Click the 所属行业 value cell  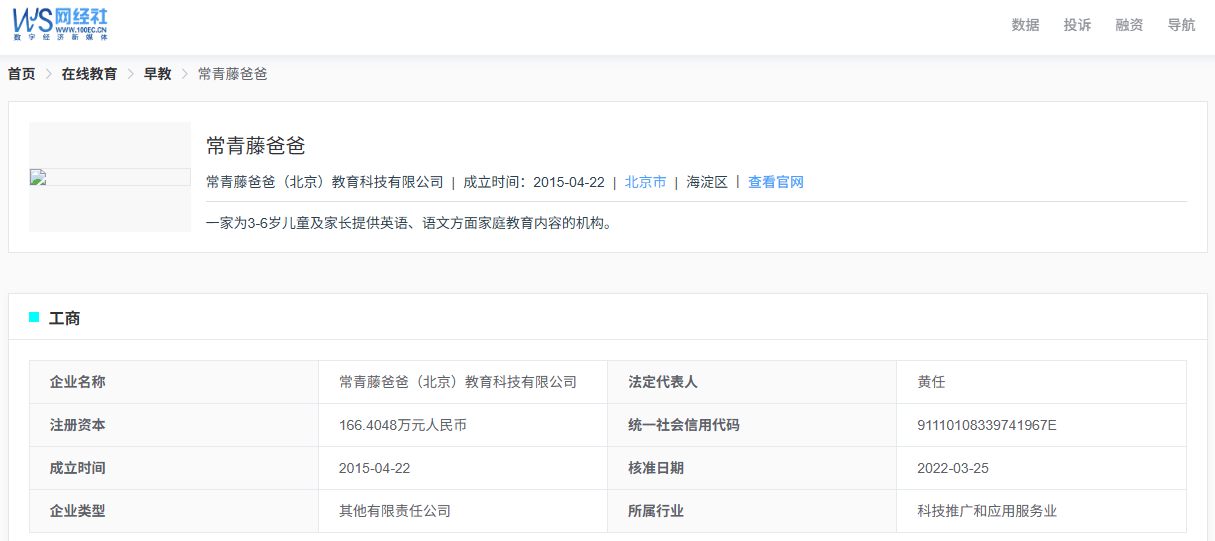[1041, 511]
